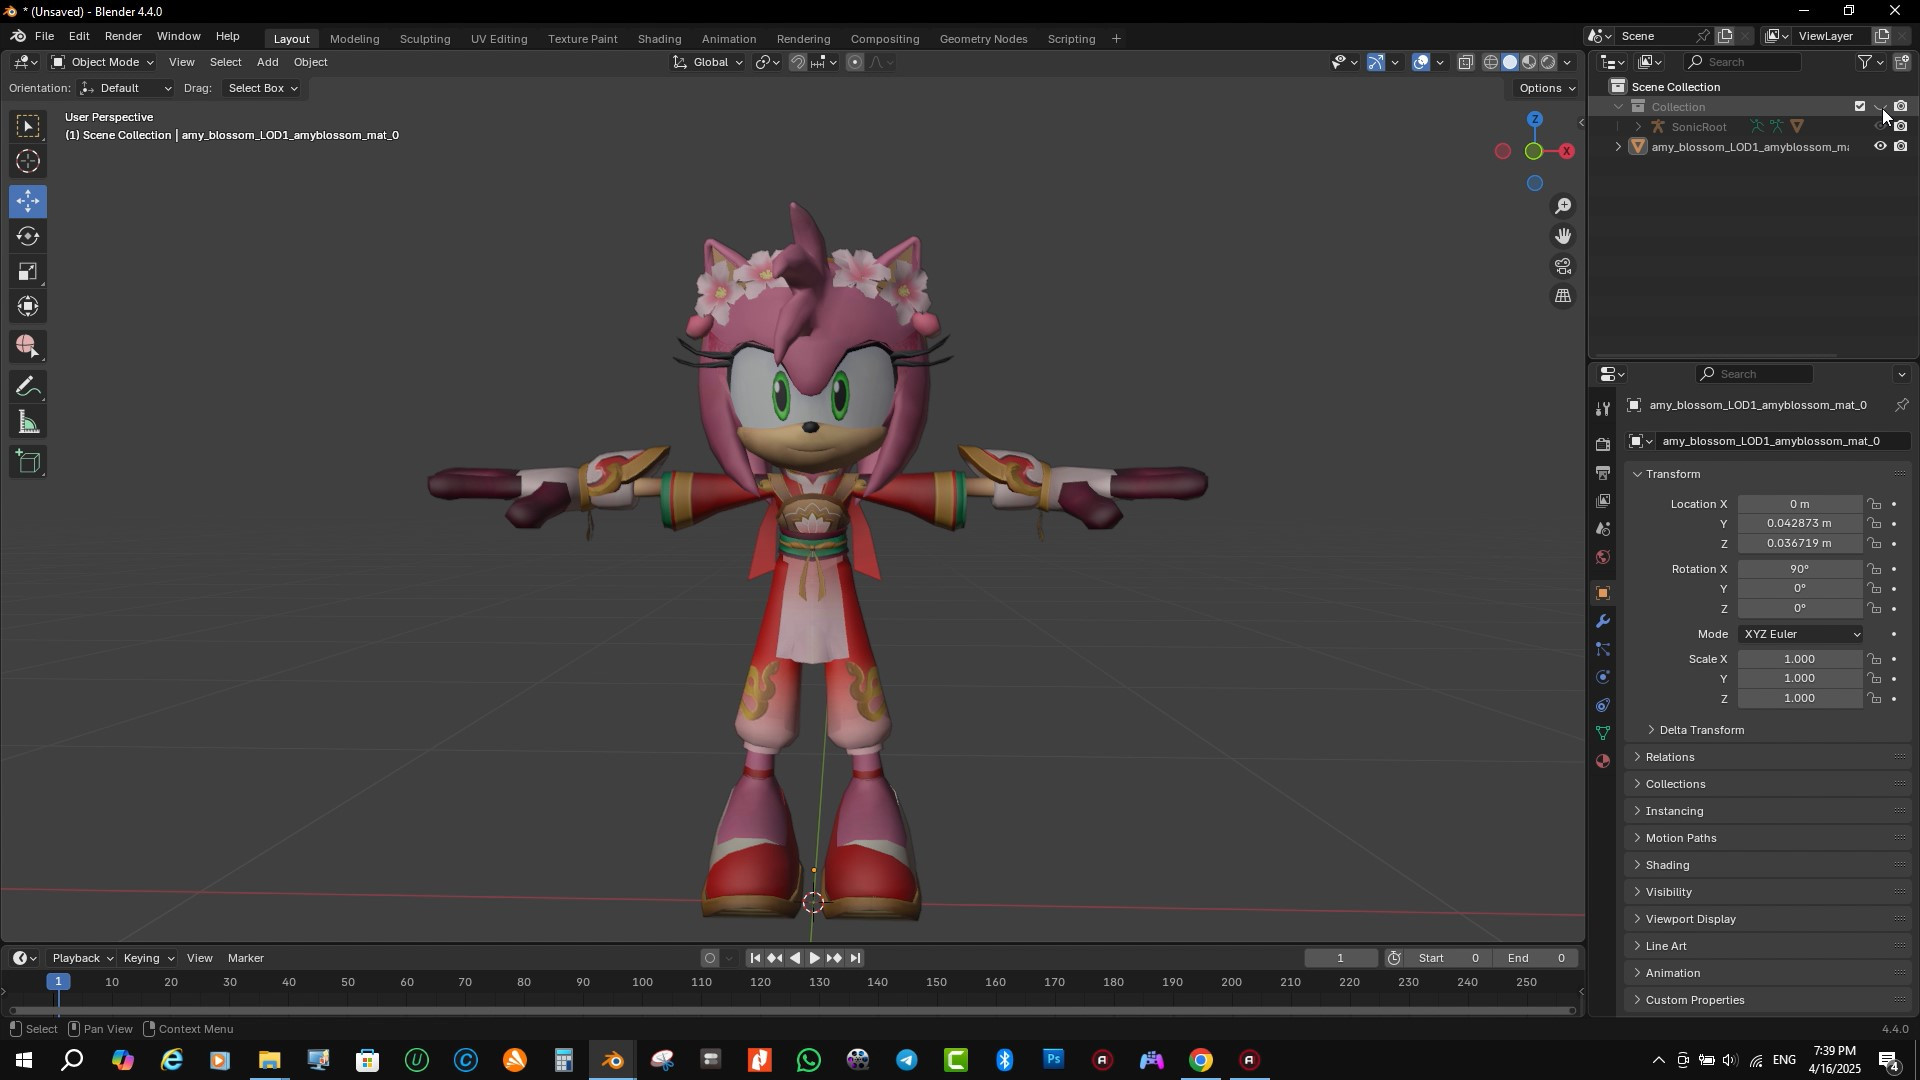Open the Object Mode dropdown

coord(100,62)
